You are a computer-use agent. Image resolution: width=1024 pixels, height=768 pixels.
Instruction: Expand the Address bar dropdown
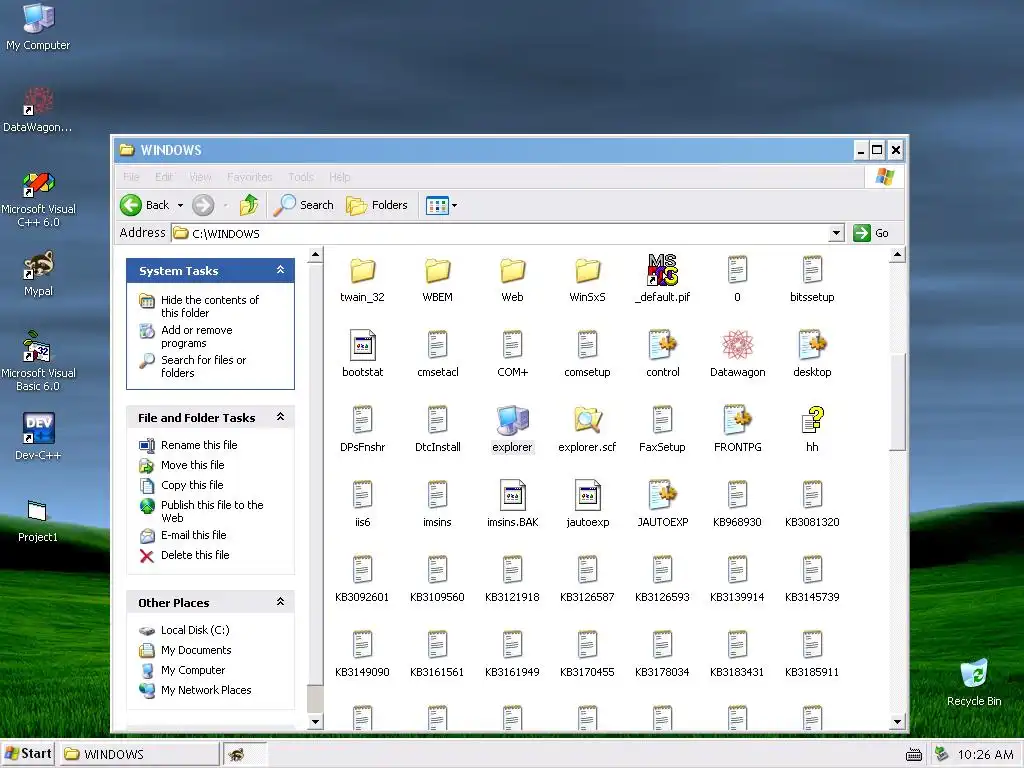pos(836,233)
